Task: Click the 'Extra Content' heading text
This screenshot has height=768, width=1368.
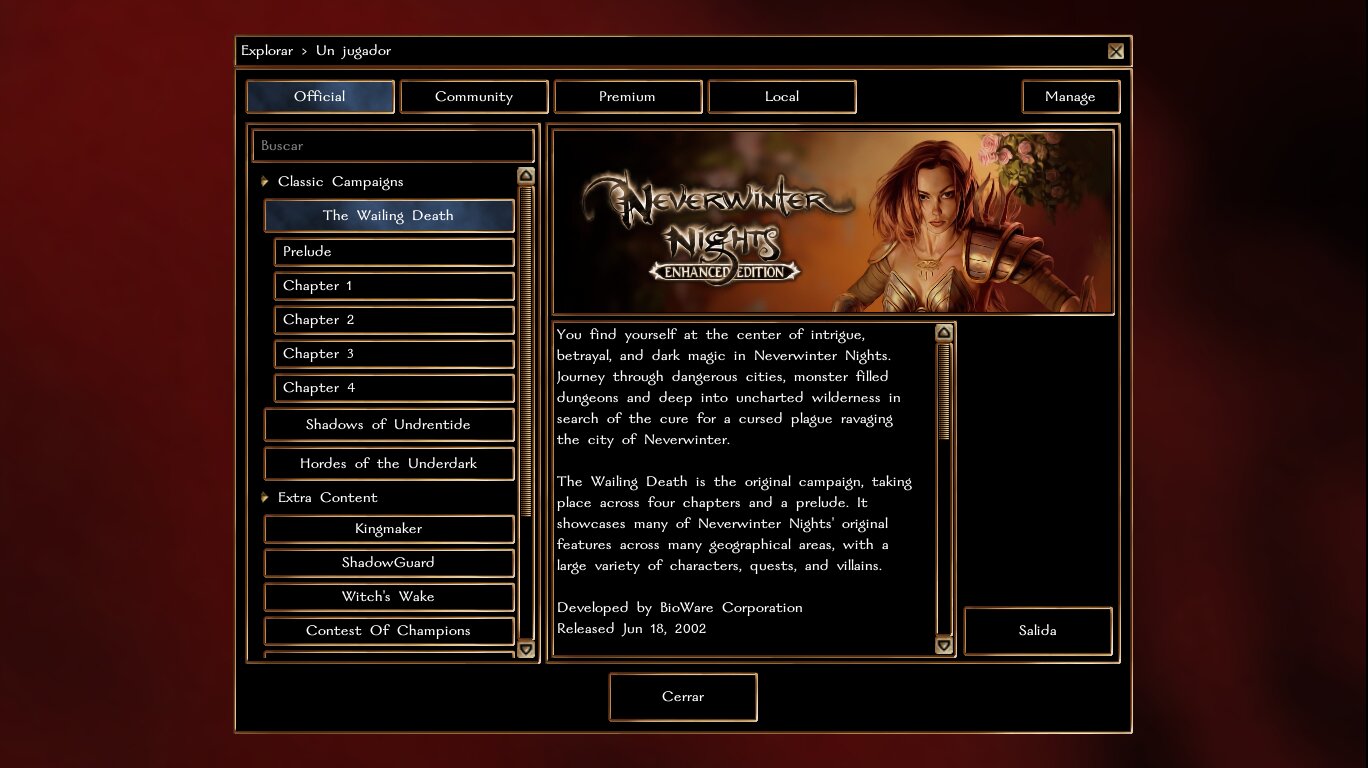Action: point(328,498)
